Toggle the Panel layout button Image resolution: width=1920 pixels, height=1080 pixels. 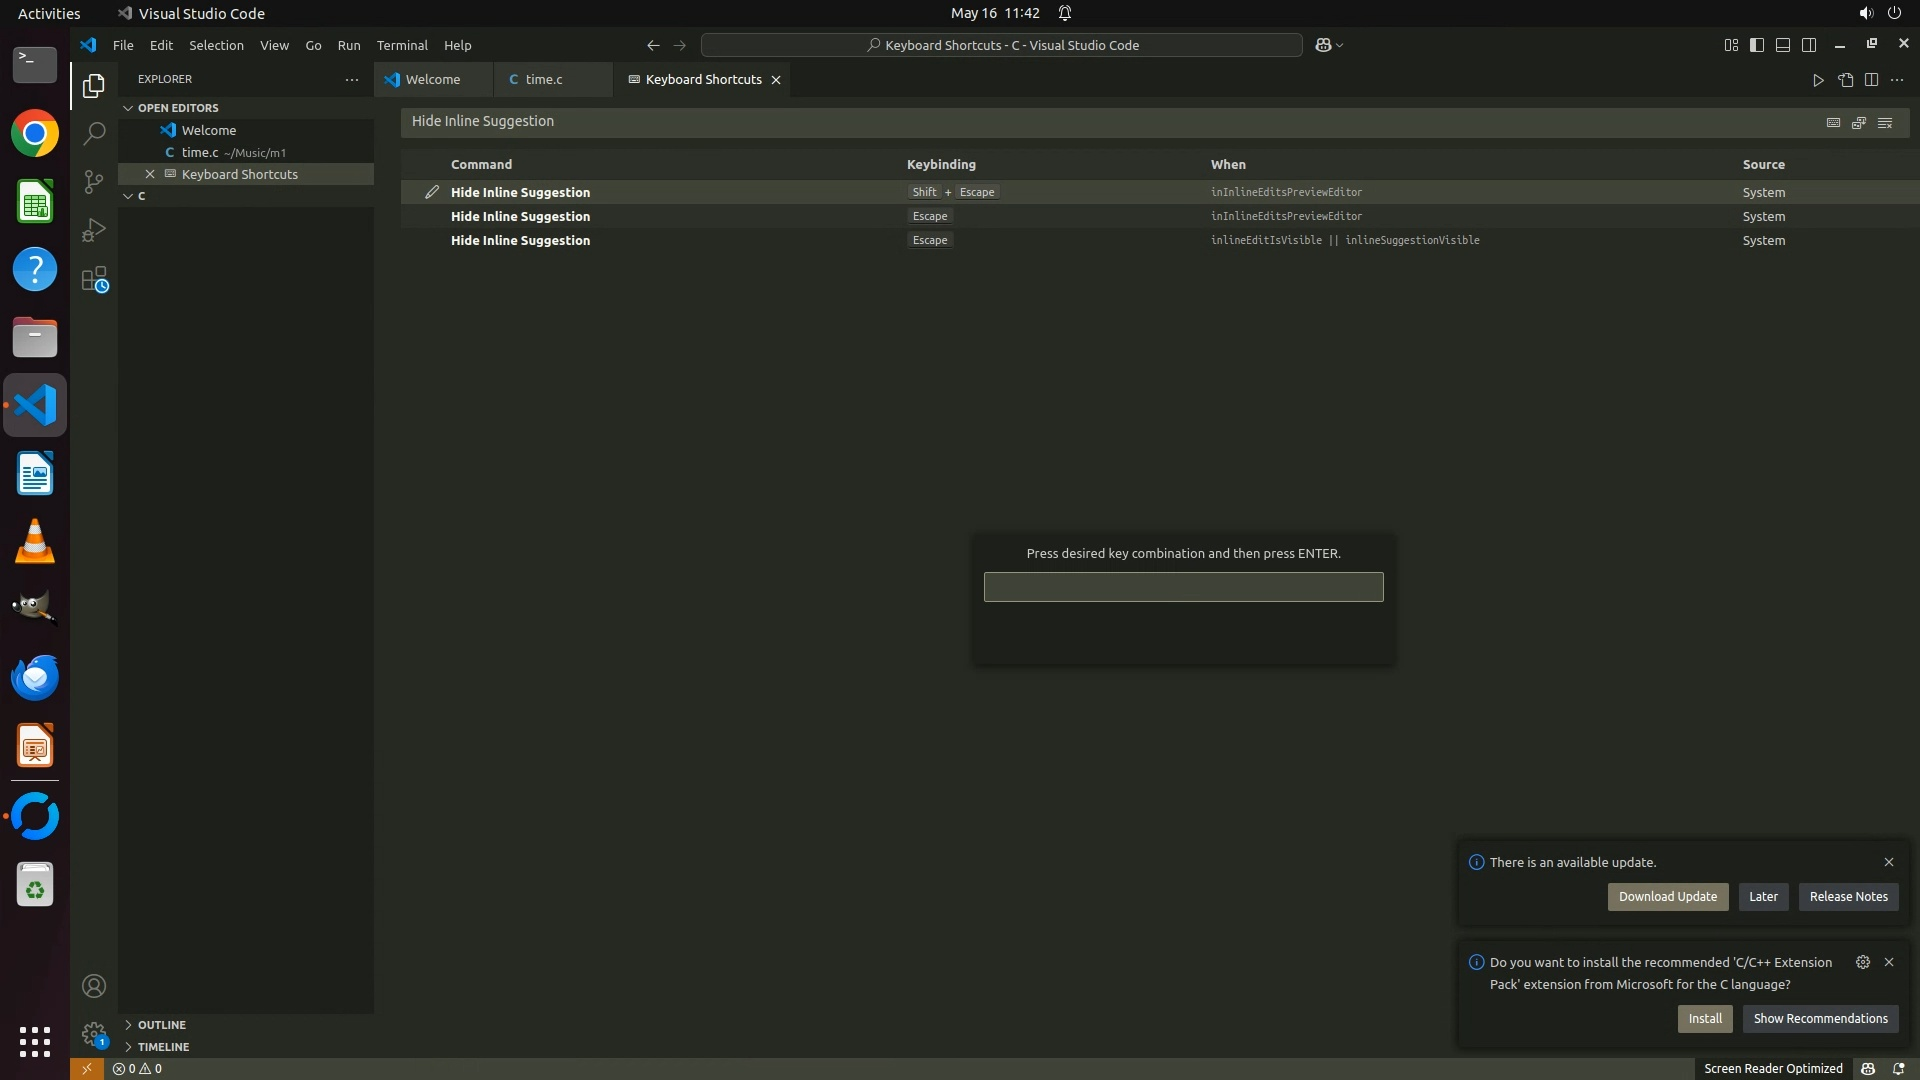[x=1783, y=45]
